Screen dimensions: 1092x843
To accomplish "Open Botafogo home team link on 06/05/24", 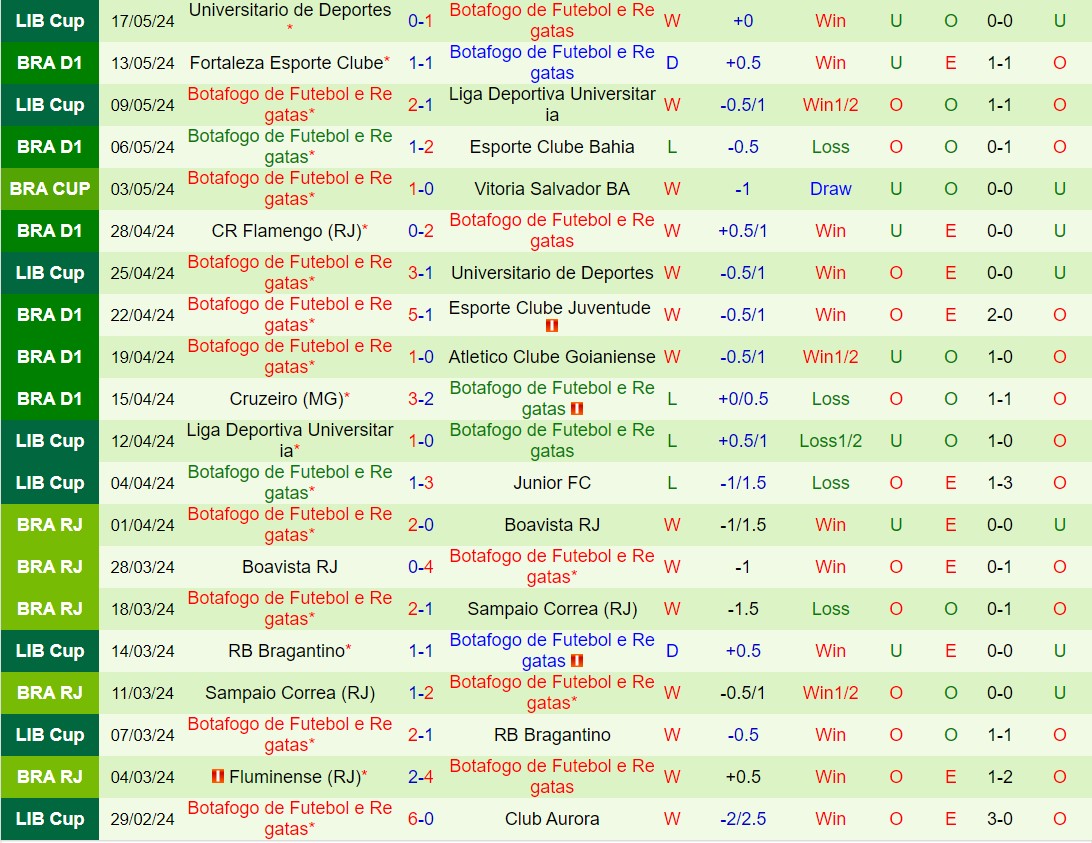I will click(x=290, y=147).
